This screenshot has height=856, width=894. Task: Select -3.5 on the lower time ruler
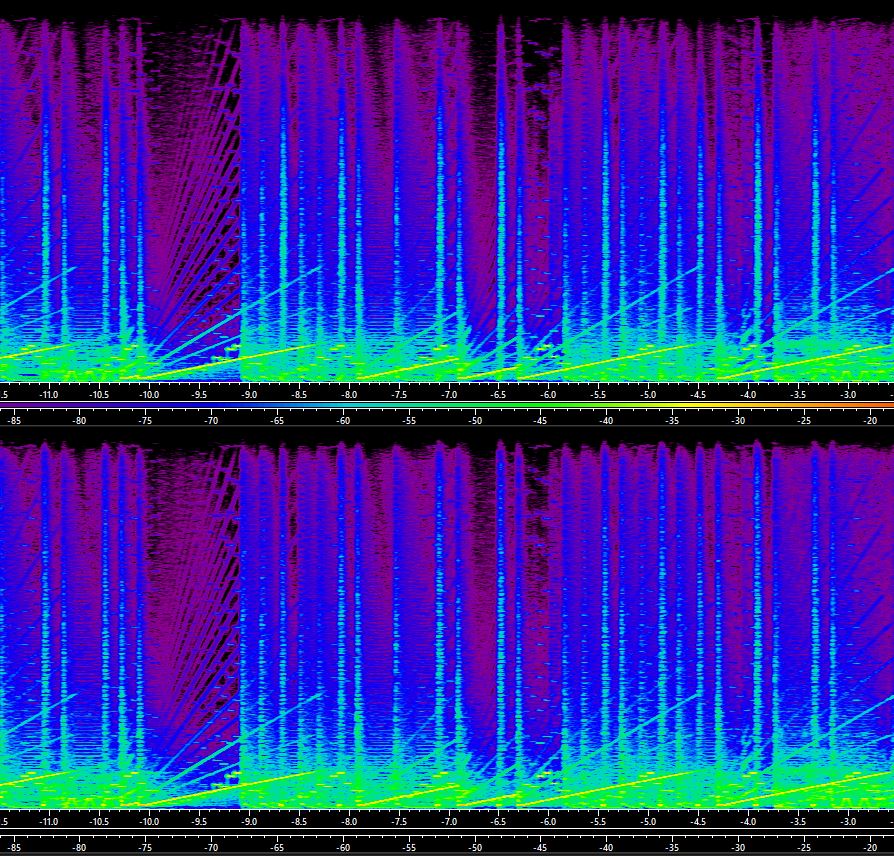(x=798, y=822)
